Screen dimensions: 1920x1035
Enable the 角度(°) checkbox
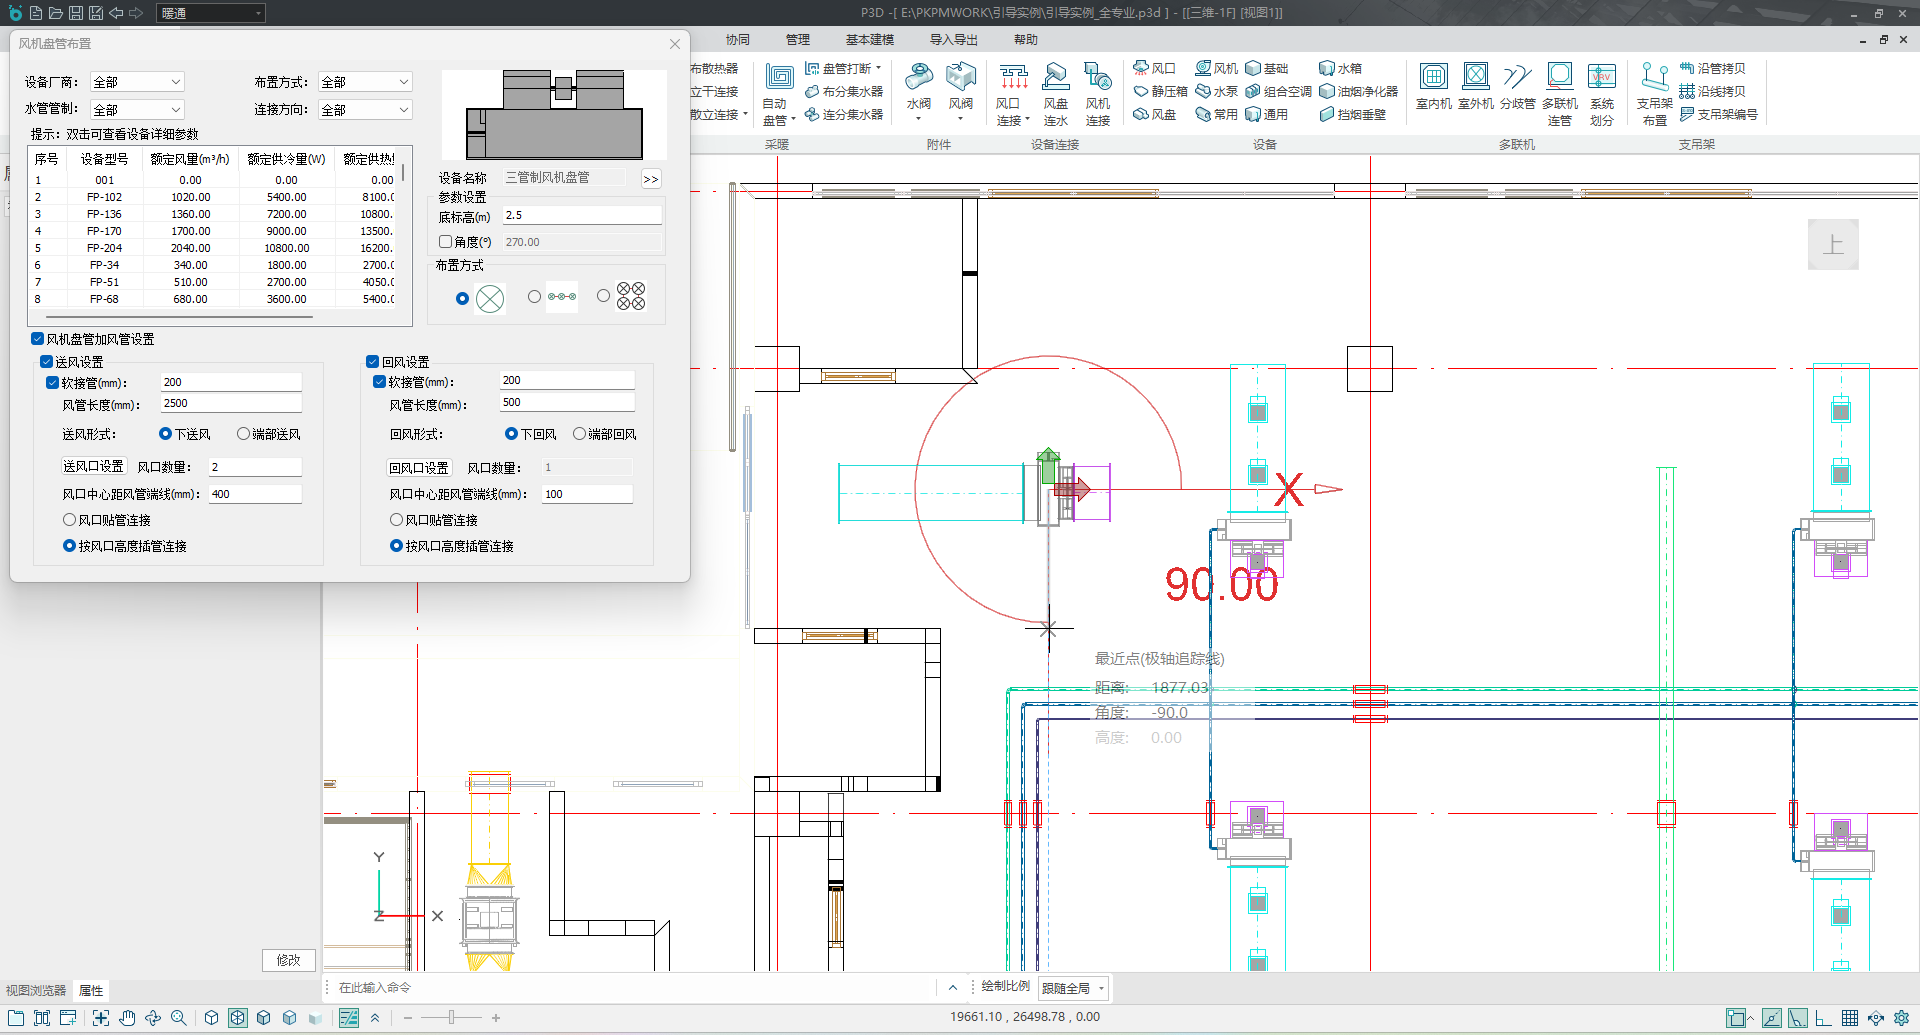click(x=446, y=242)
